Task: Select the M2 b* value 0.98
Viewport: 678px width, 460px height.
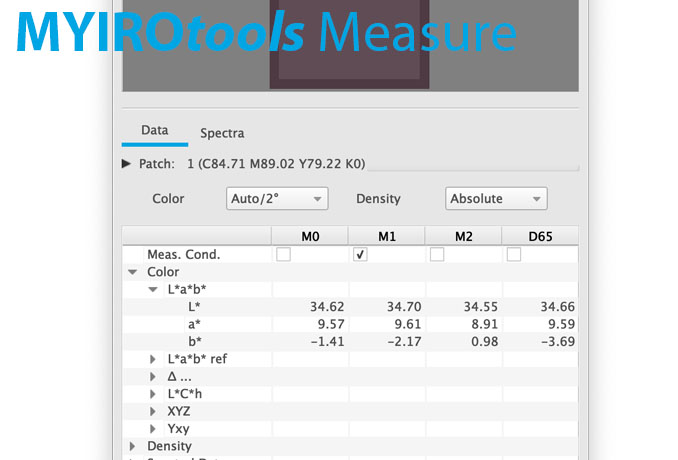Action: coord(484,342)
